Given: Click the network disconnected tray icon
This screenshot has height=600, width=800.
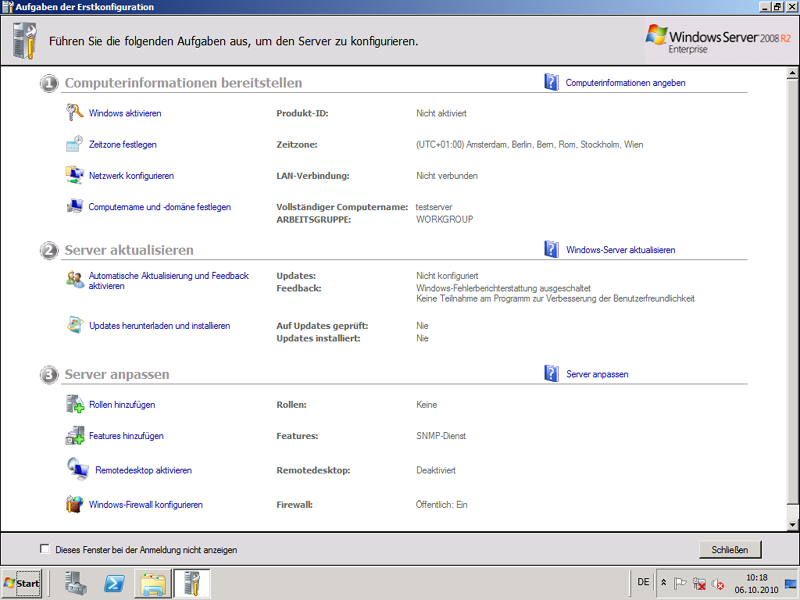Looking at the screenshot, I should [x=699, y=583].
